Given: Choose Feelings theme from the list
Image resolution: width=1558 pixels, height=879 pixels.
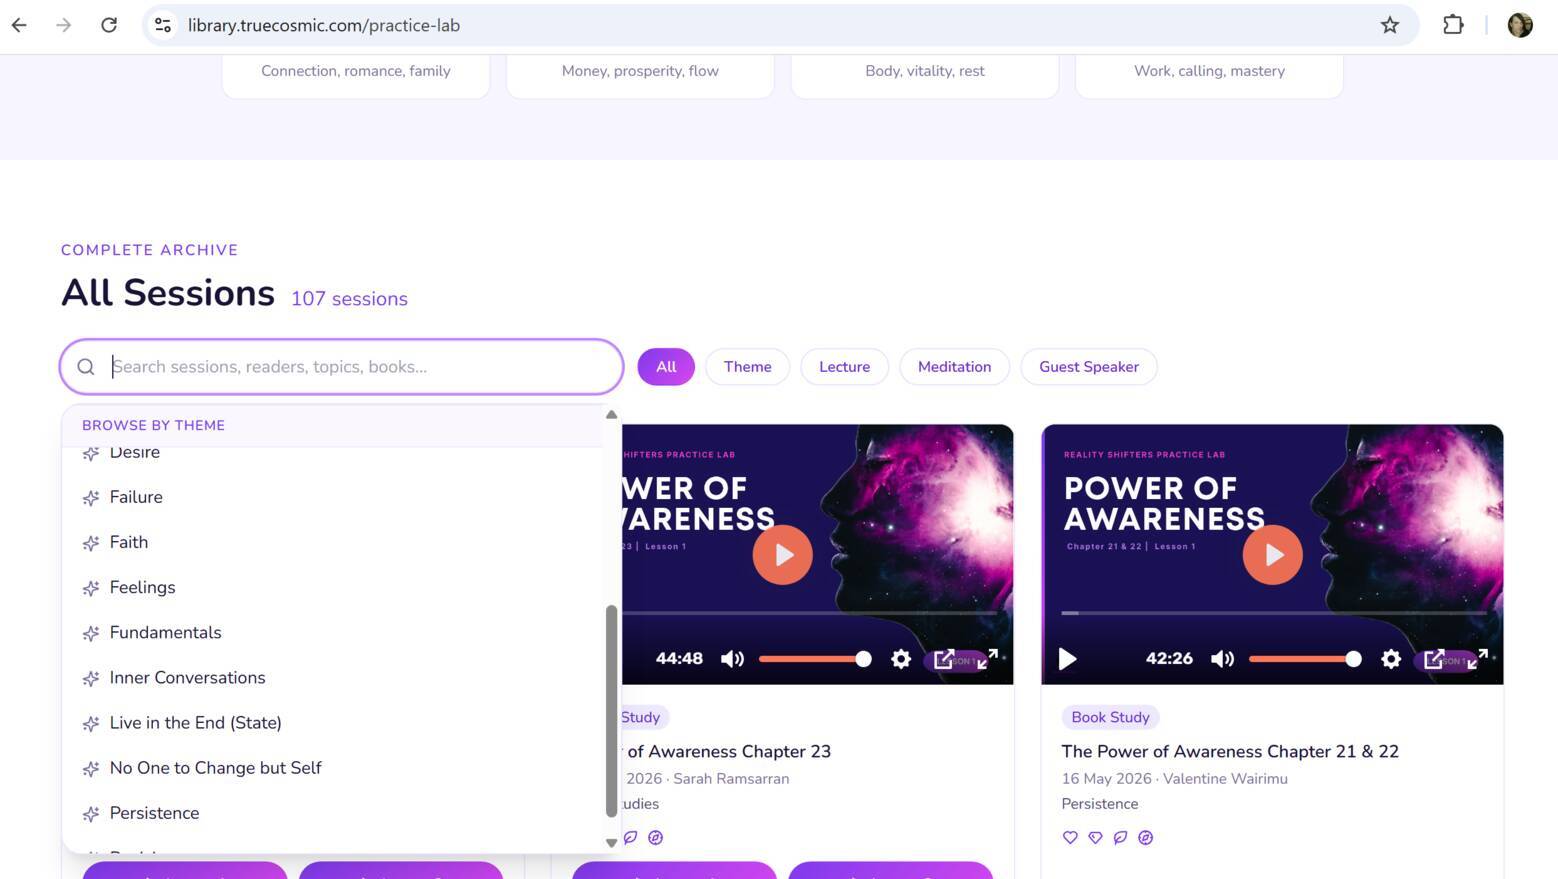Looking at the screenshot, I should pos(334,587).
